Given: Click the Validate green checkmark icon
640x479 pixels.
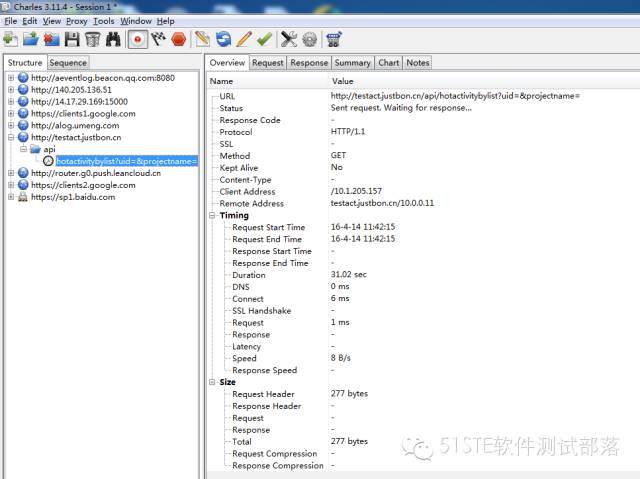Looking at the screenshot, I should click(x=264, y=40).
